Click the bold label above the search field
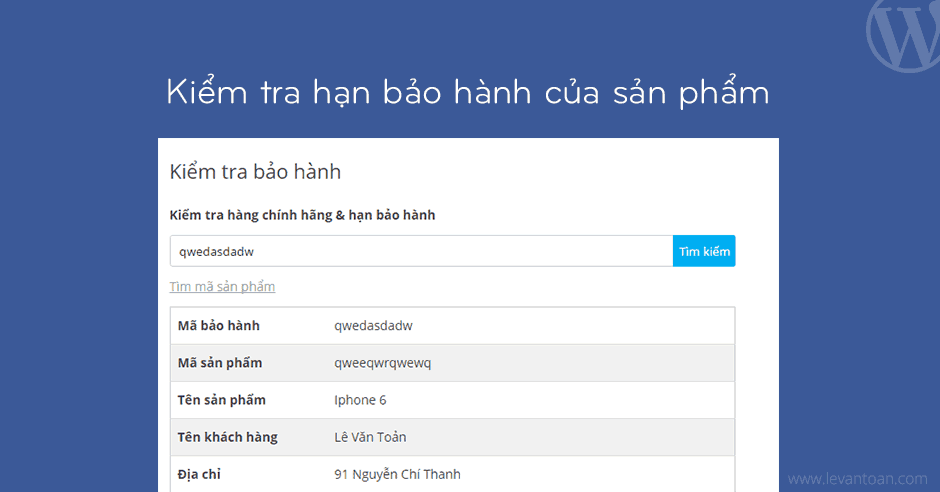Viewport: 940px width, 492px height. pyautogui.click(x=302, y=215)
